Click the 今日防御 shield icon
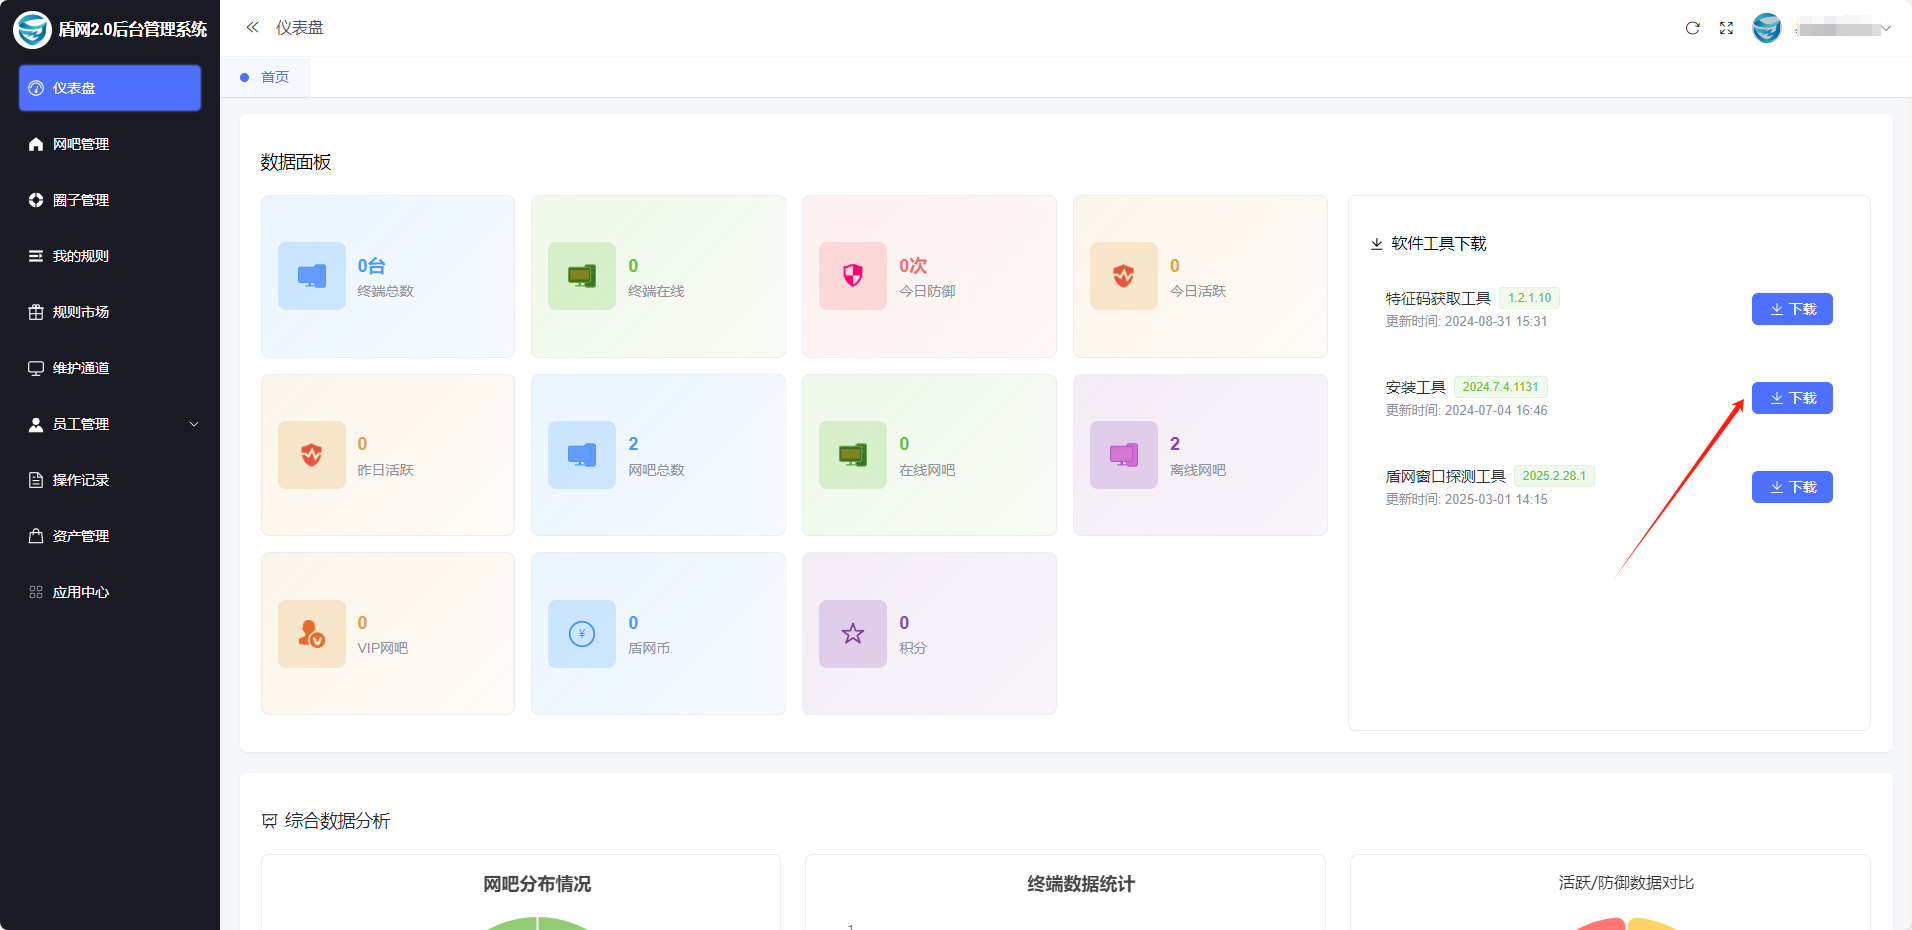This screenshot has height=930, width=1912. (x=853, y=276)
